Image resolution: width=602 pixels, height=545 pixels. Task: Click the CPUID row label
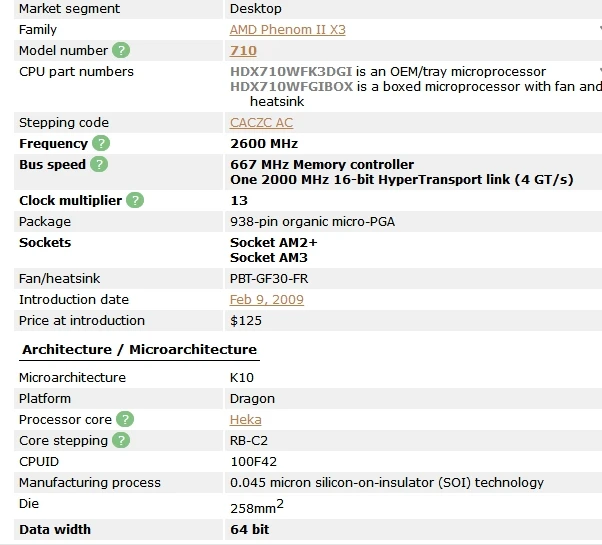click(x=39, y=462)
